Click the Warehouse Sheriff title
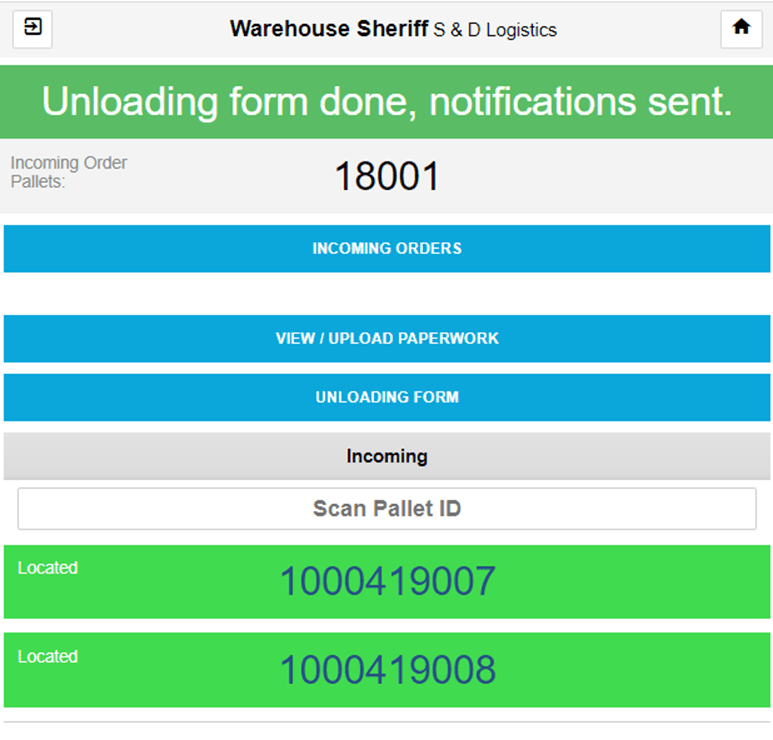The height and width of the screenshot is (740, 773). click(328, 29)
